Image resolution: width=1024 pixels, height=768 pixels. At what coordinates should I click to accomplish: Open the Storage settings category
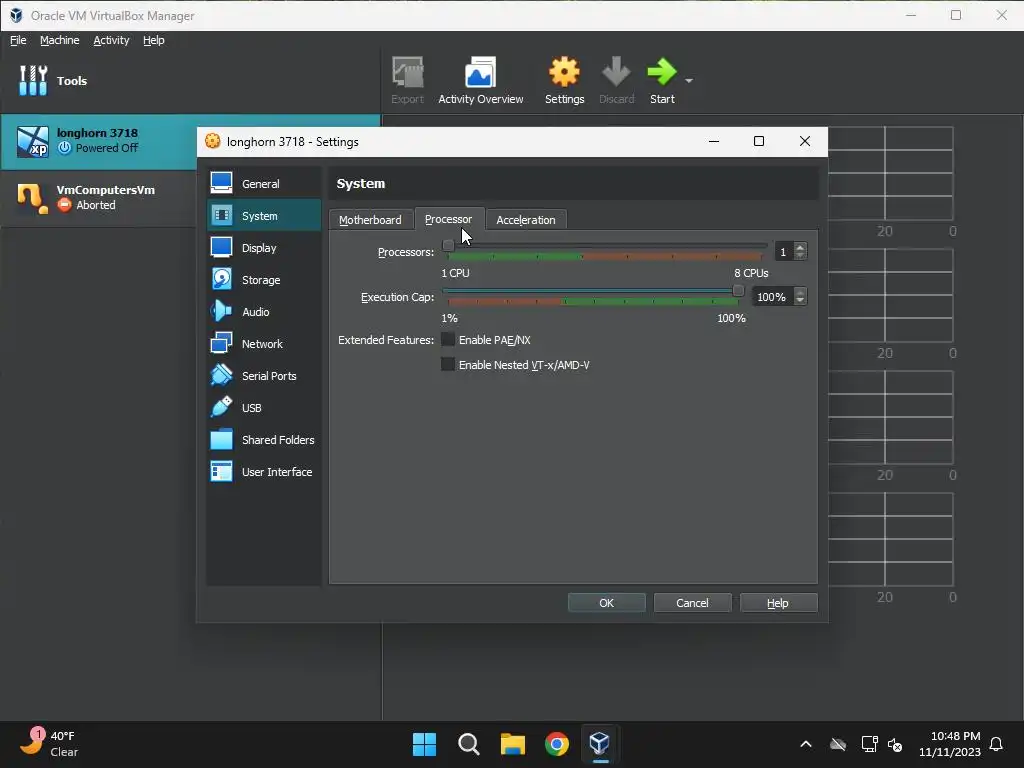coord(264,280)
